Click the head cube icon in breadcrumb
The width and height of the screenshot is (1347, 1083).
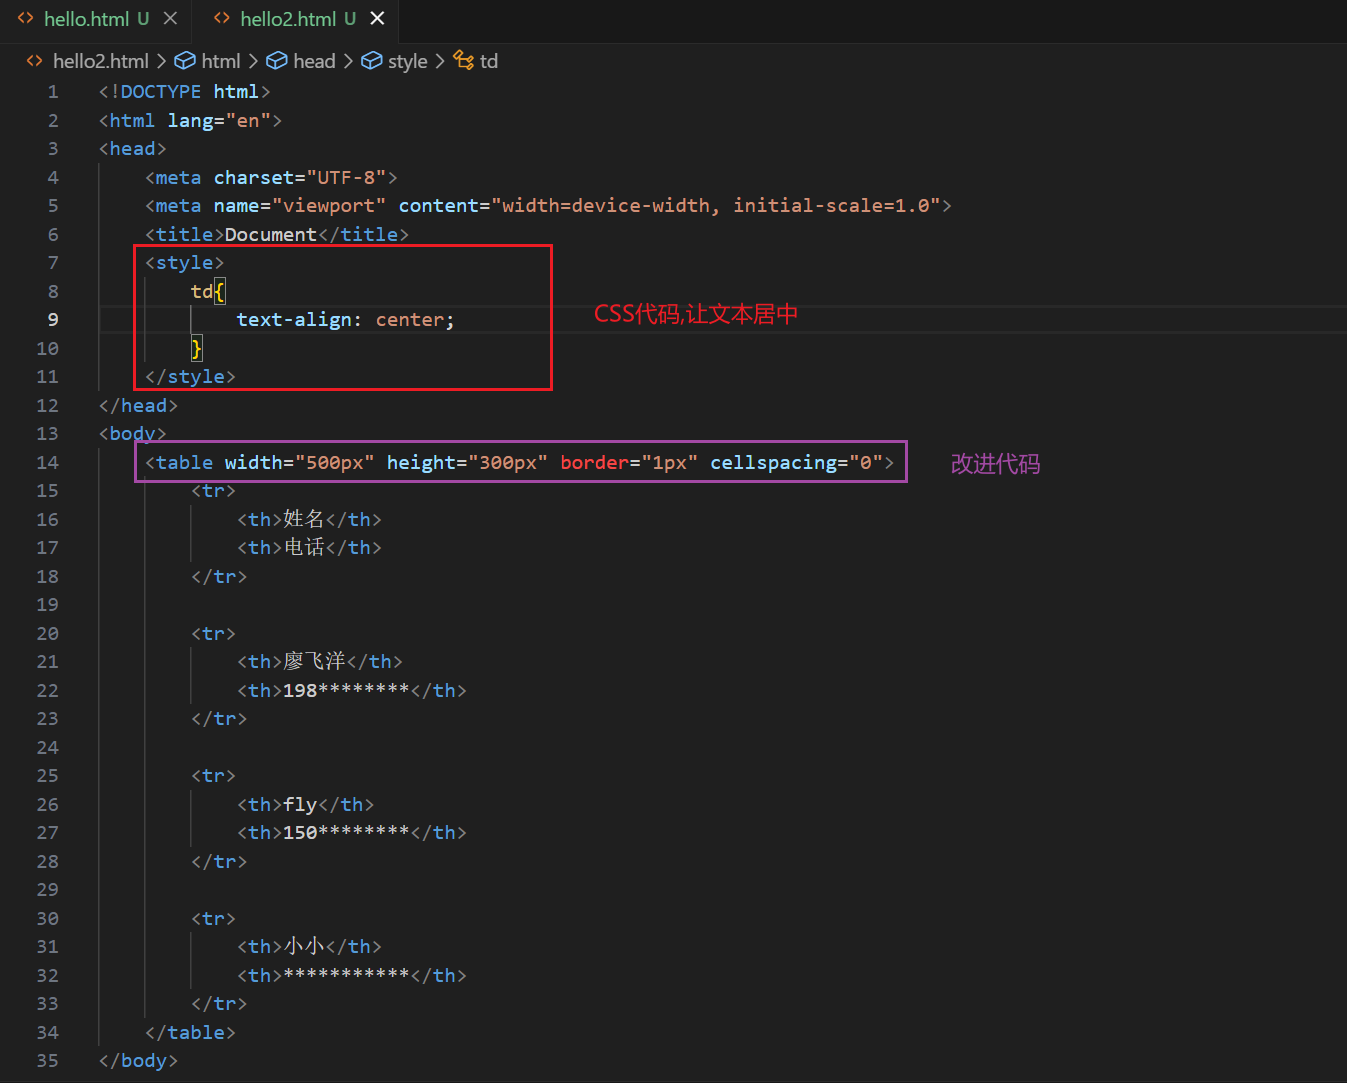(x=277, y=61)
